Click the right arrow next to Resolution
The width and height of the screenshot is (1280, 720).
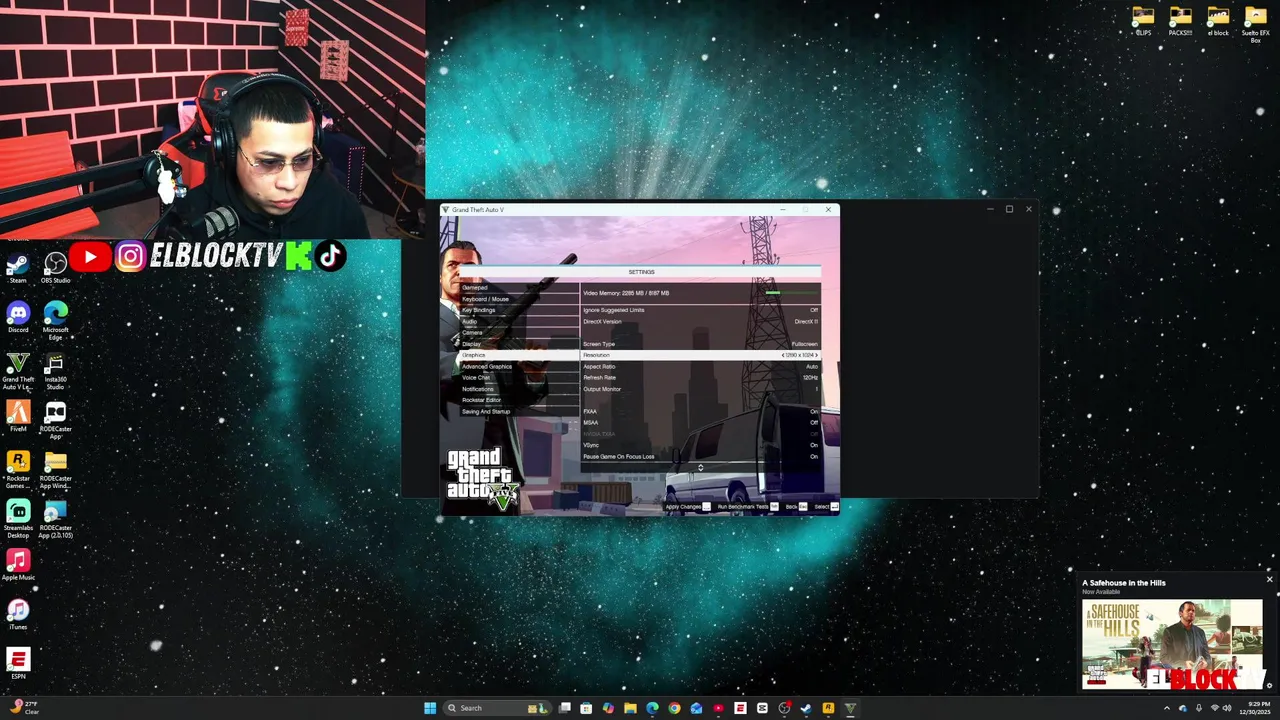click(x=816, y=355)
